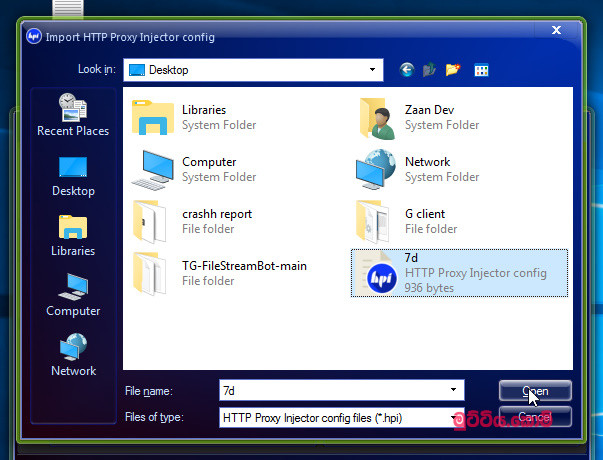Click the '936 bytes' file size text
The image size is (603, 460).
[429, 288]
